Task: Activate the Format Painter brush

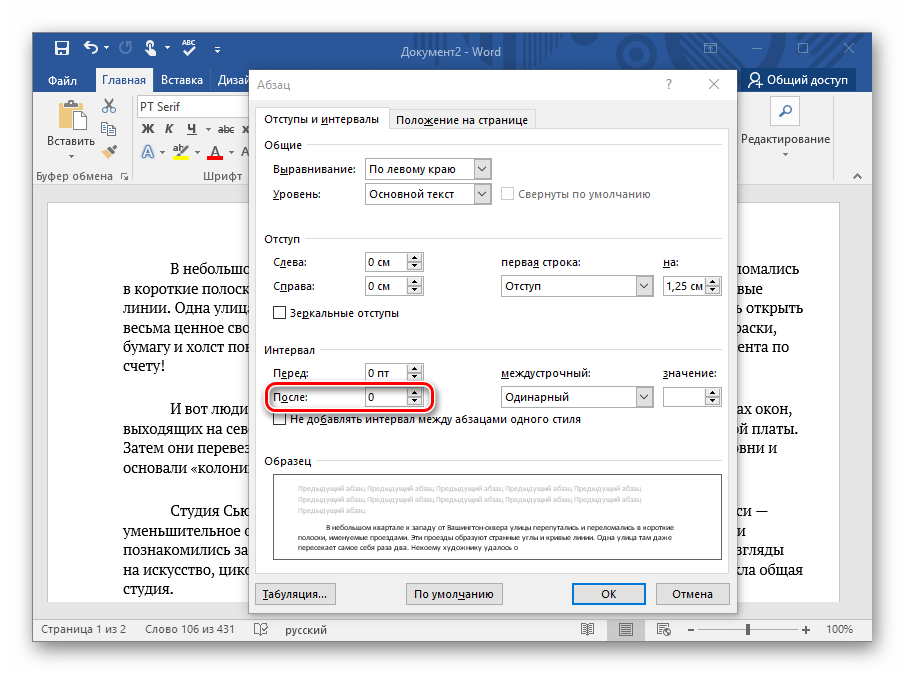Action: (109, 152)
